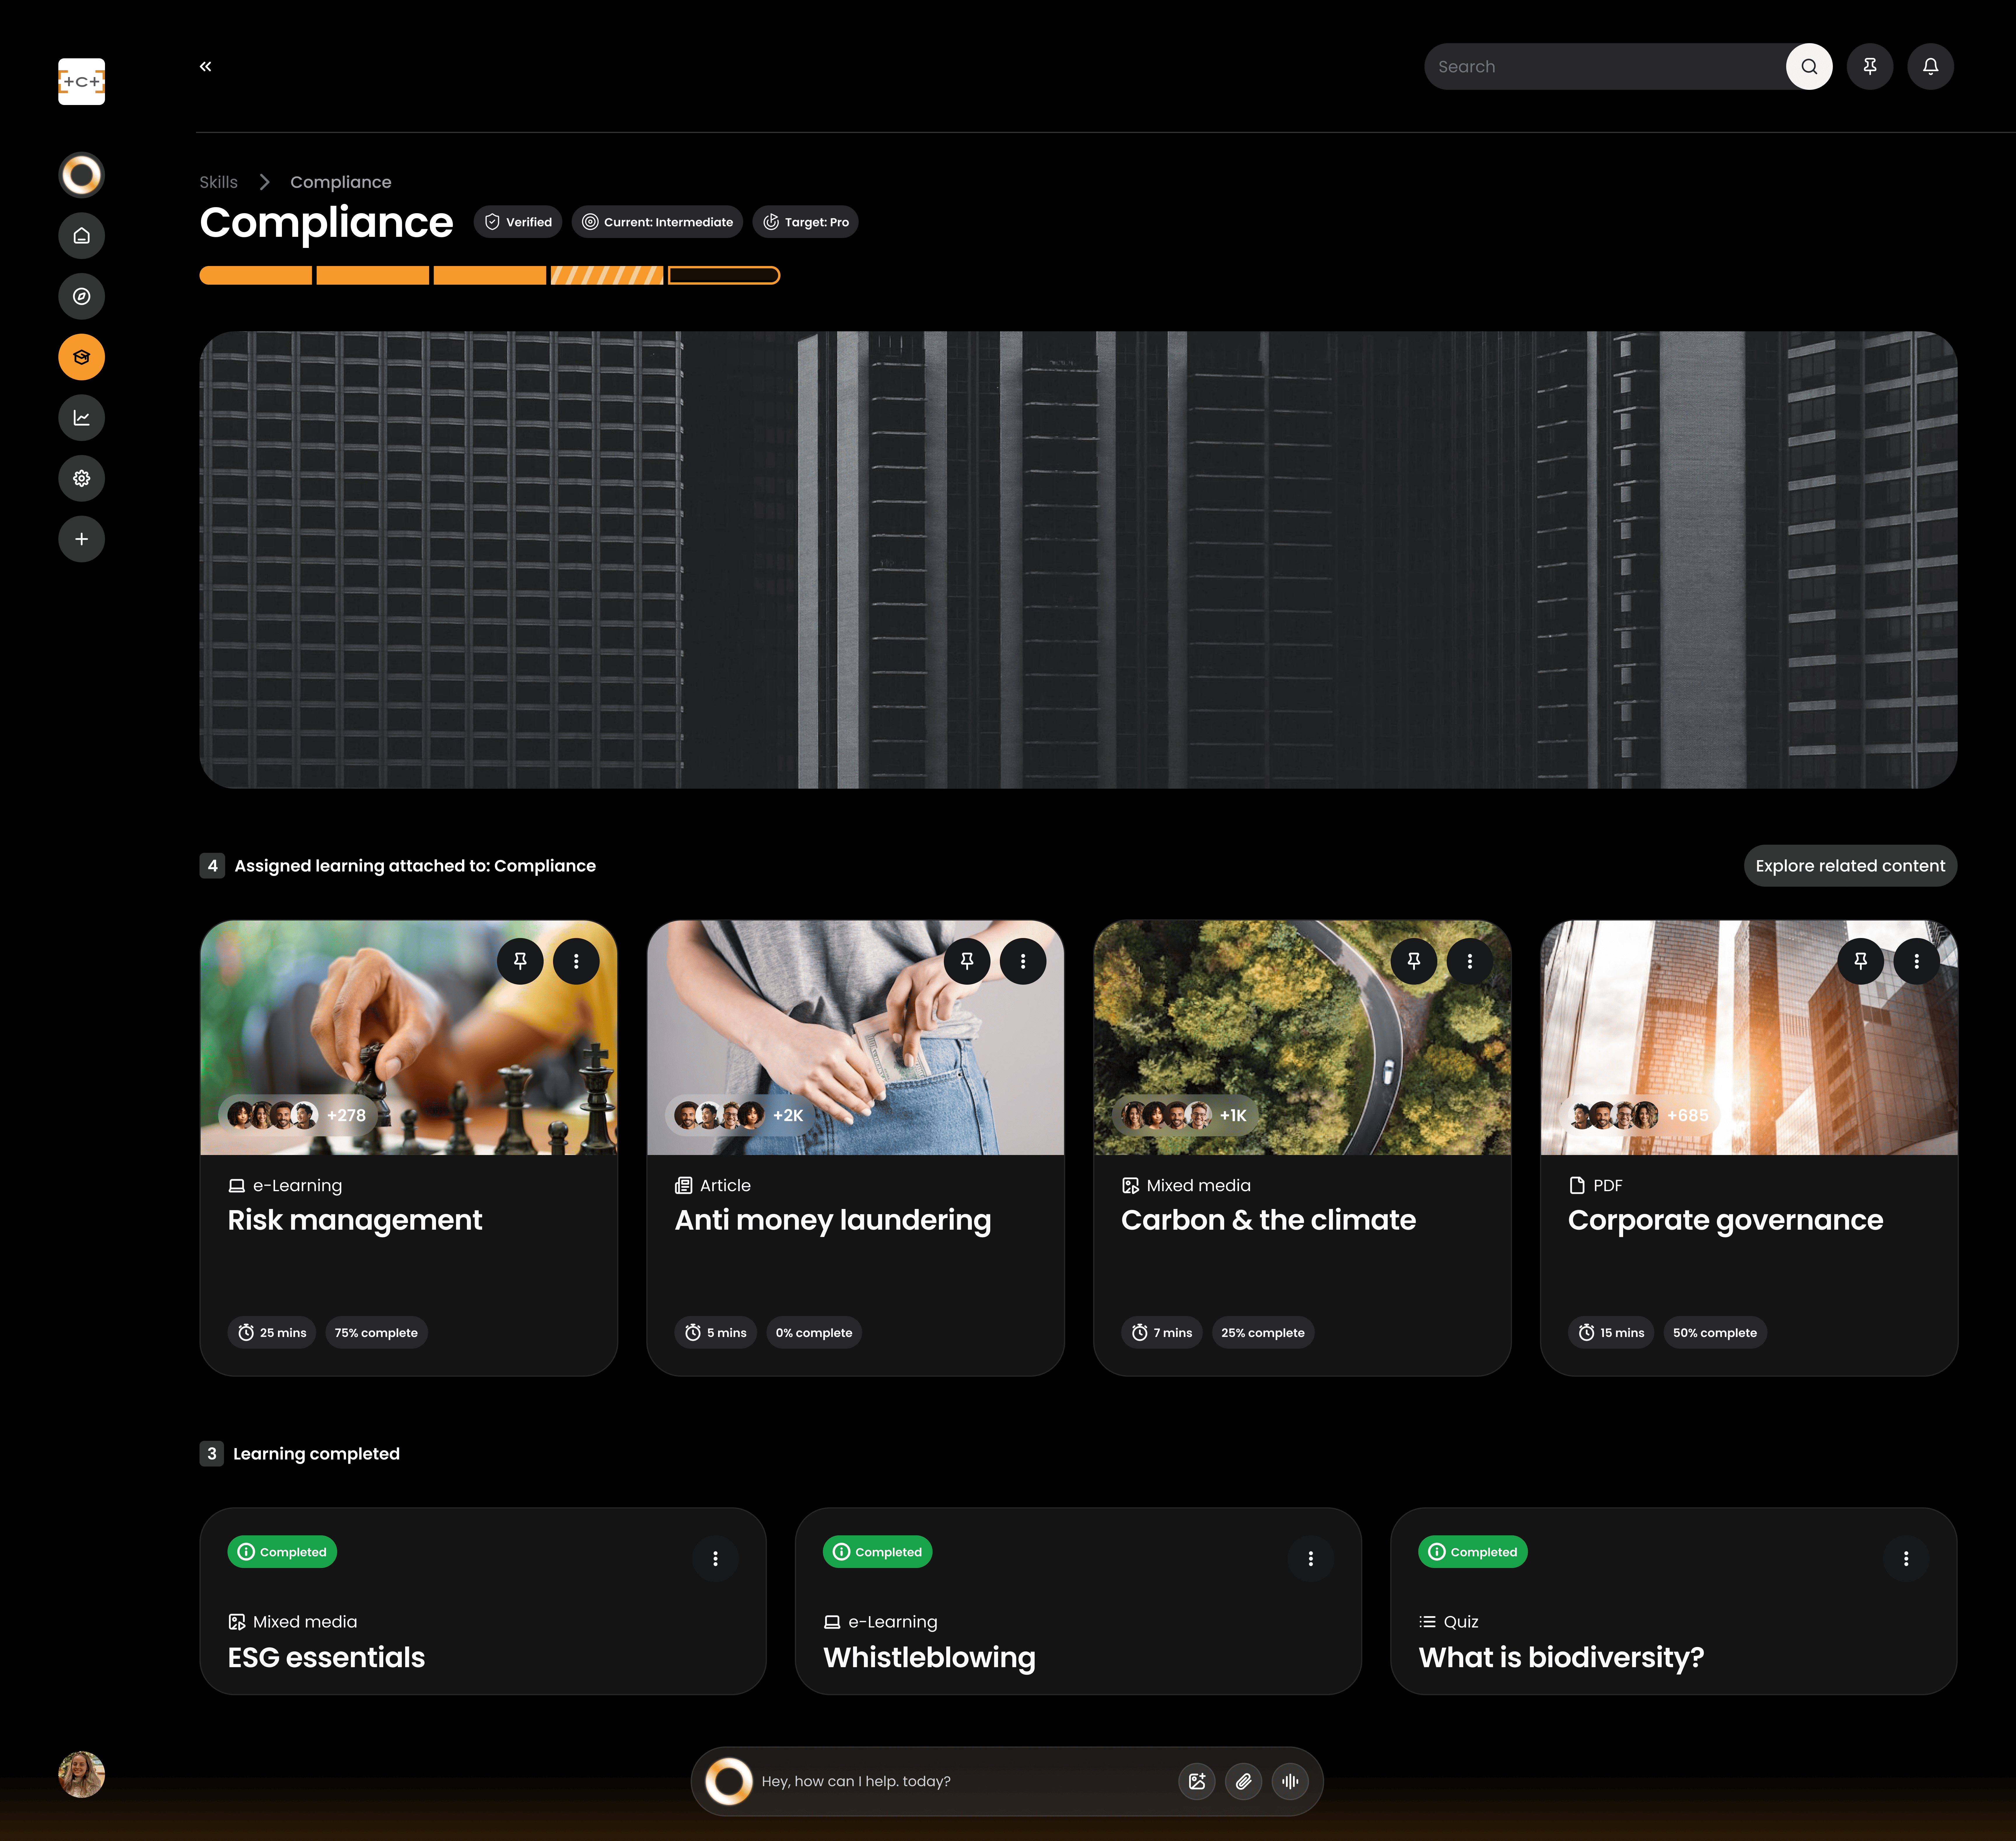Click the add image icon in chat bar

coord(1197,1781)
